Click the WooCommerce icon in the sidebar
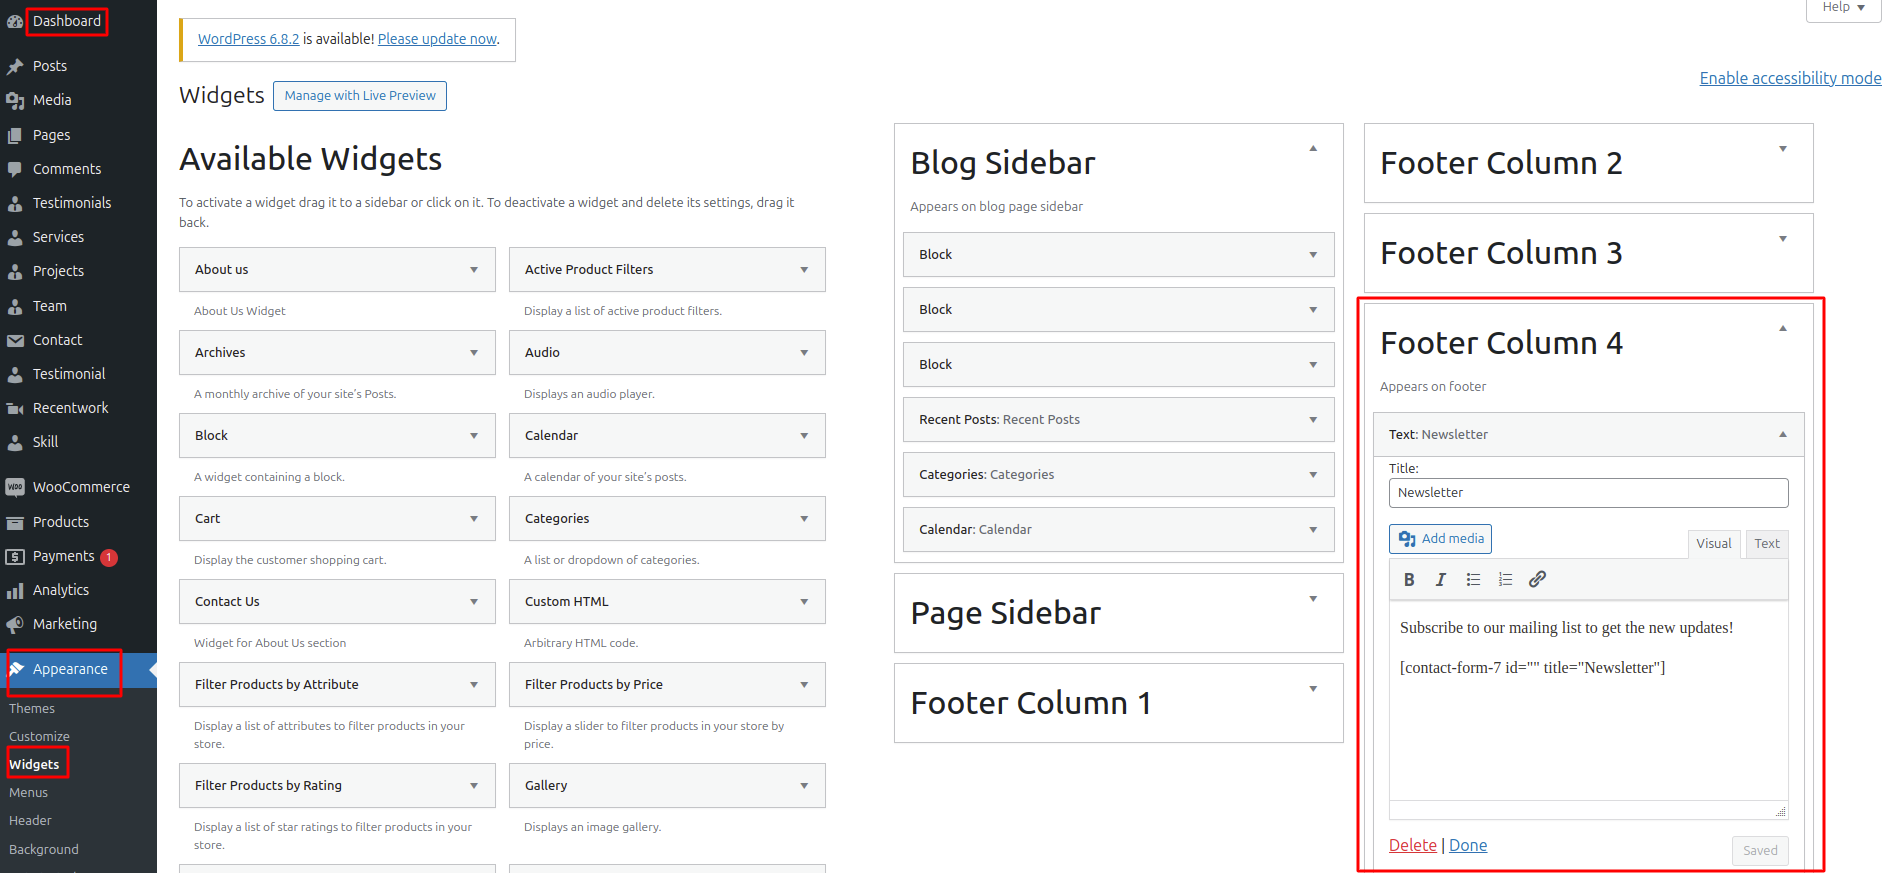This screenshot has width=1899, height=873. [16, 487]
